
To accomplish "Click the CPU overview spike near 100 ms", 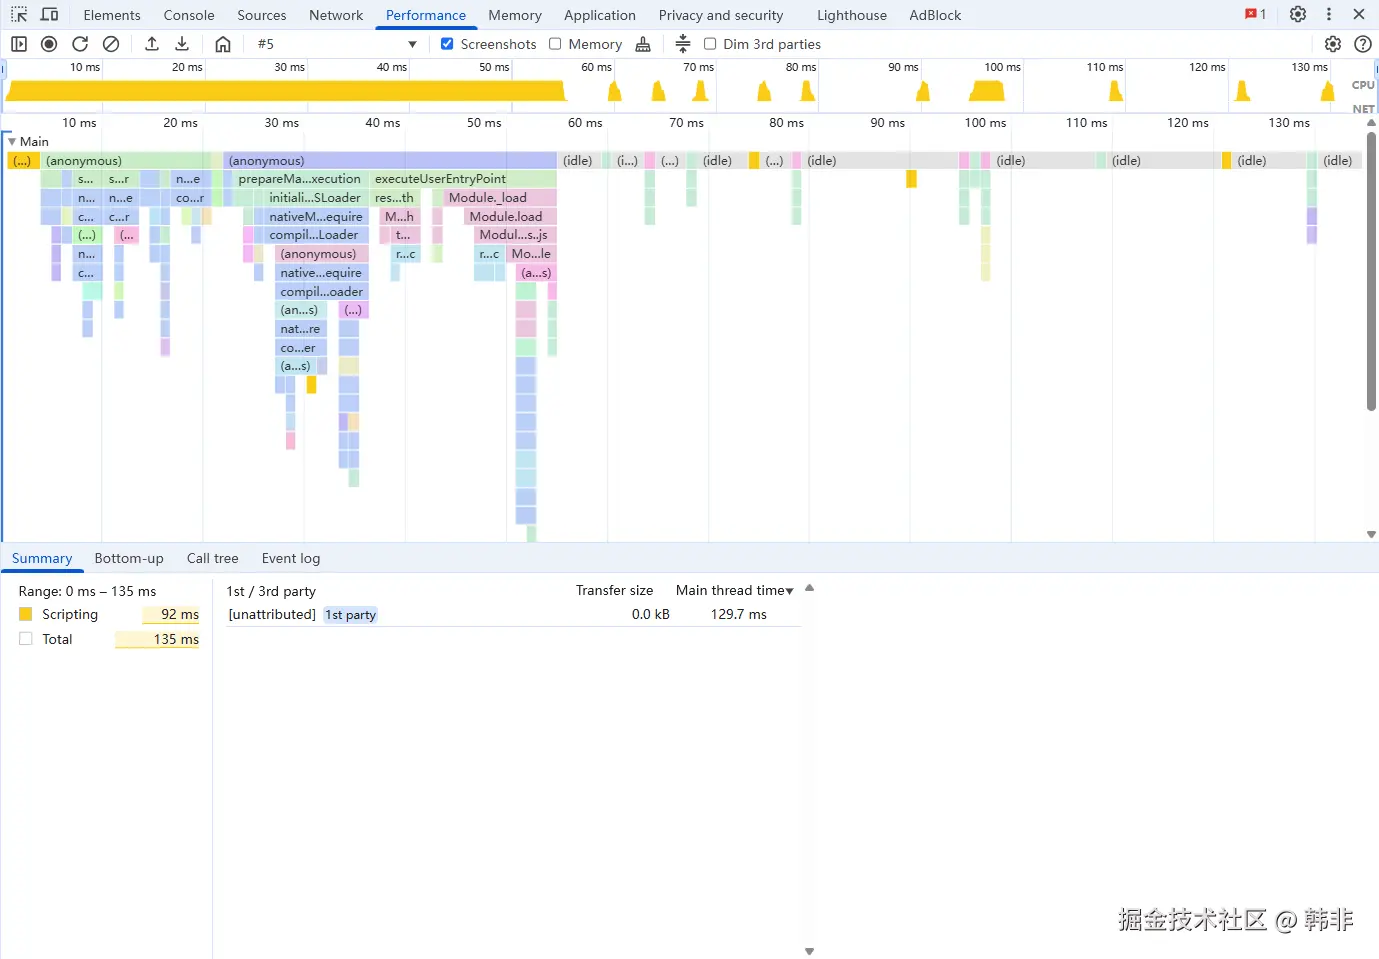I will pyautogui.click(x=987, y=91).
